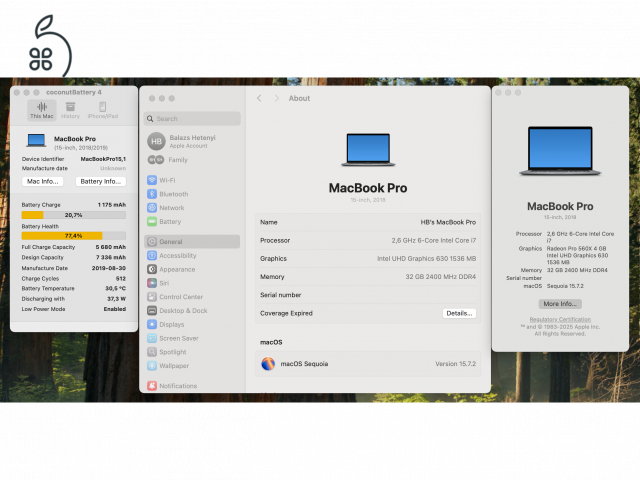
Task: Click the MacBook Pro image in About pane
Action: tap(368, 149)
